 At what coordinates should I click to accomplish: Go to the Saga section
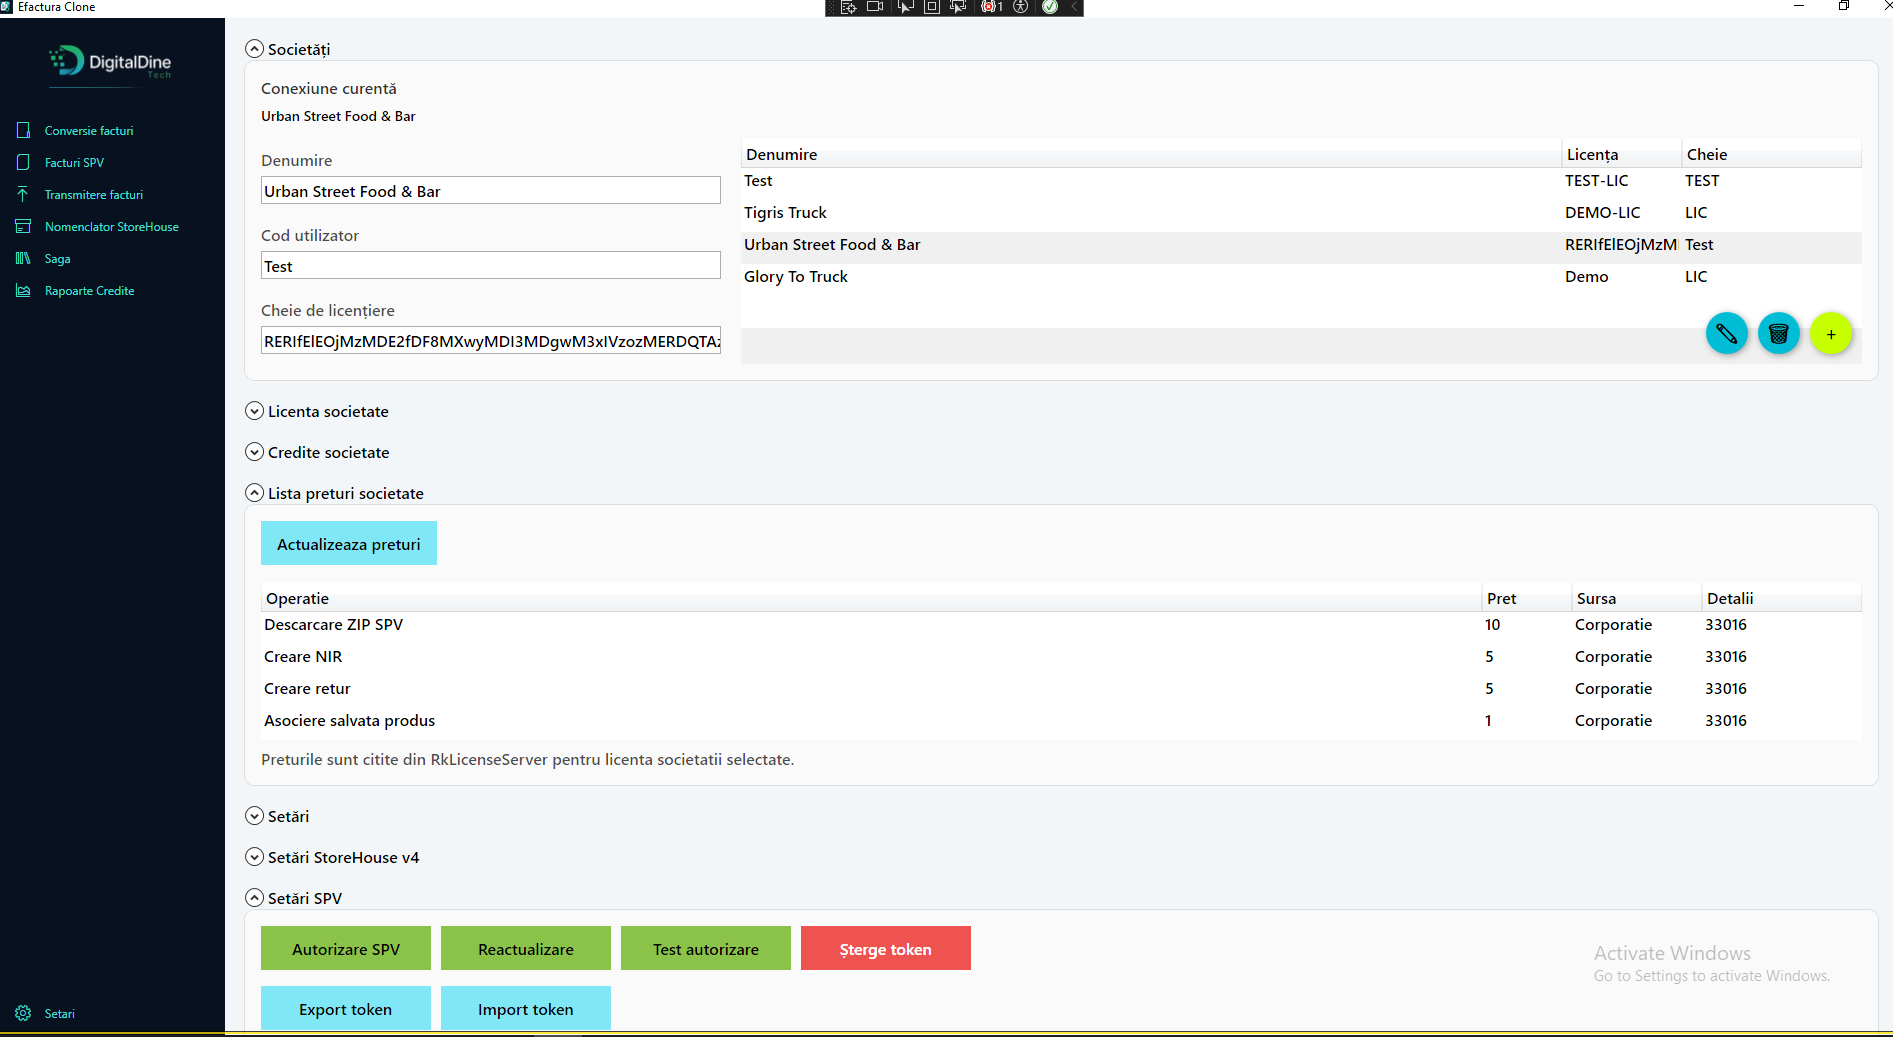(x=57, y=259)
